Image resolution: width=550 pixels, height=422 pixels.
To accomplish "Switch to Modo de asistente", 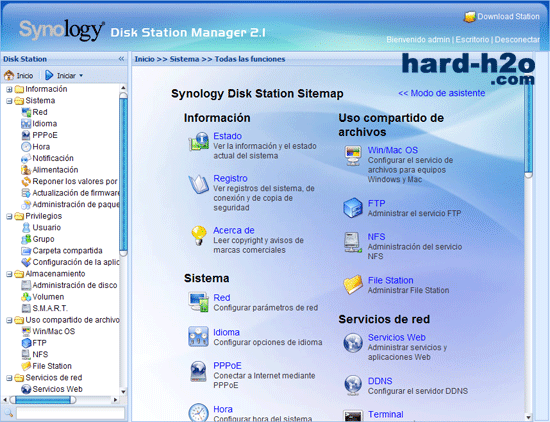I will 442,93.
